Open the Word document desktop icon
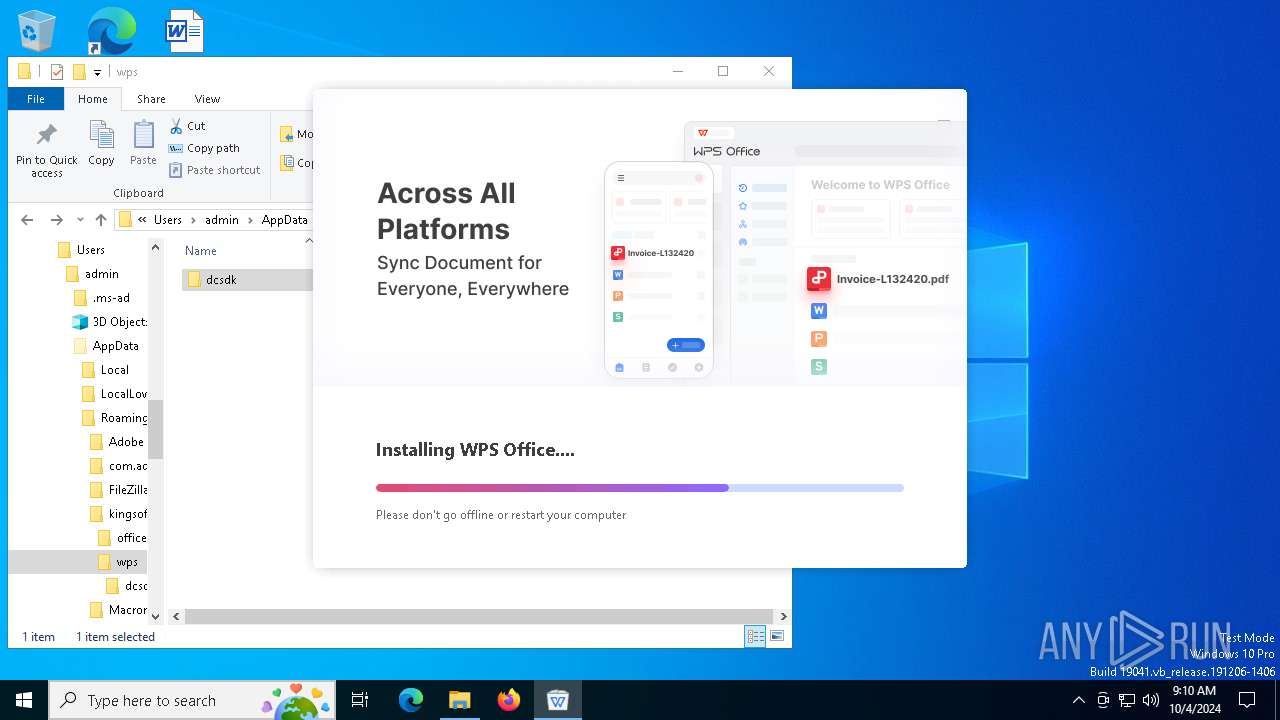 (x=184, y=30)
